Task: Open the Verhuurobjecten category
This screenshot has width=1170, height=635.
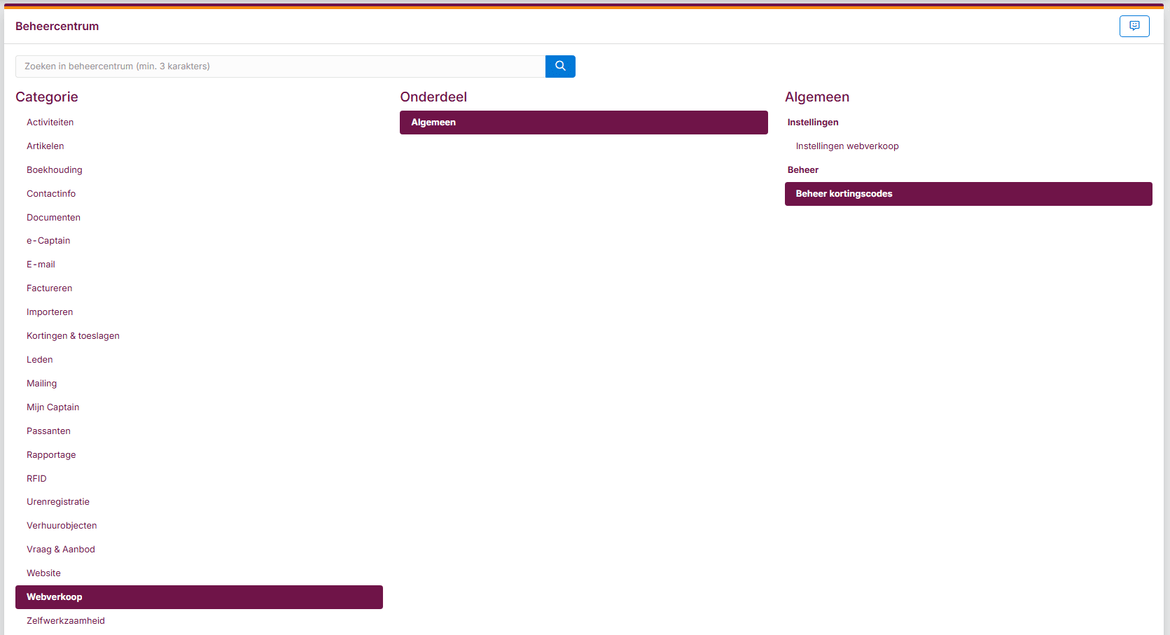Action: tap(62, 526)
